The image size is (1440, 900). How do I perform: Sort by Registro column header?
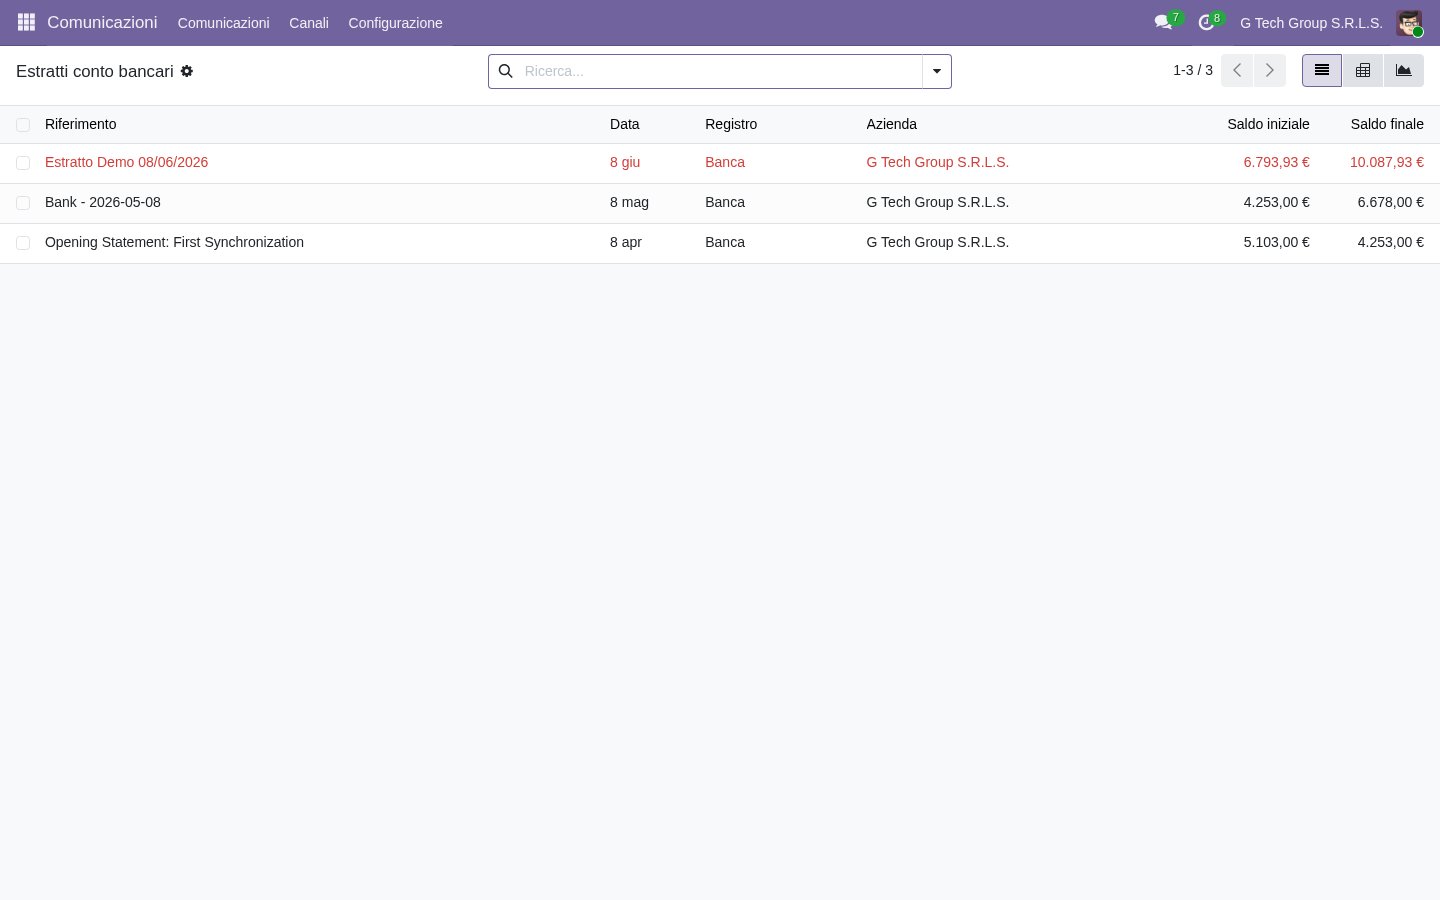point(731,124)
